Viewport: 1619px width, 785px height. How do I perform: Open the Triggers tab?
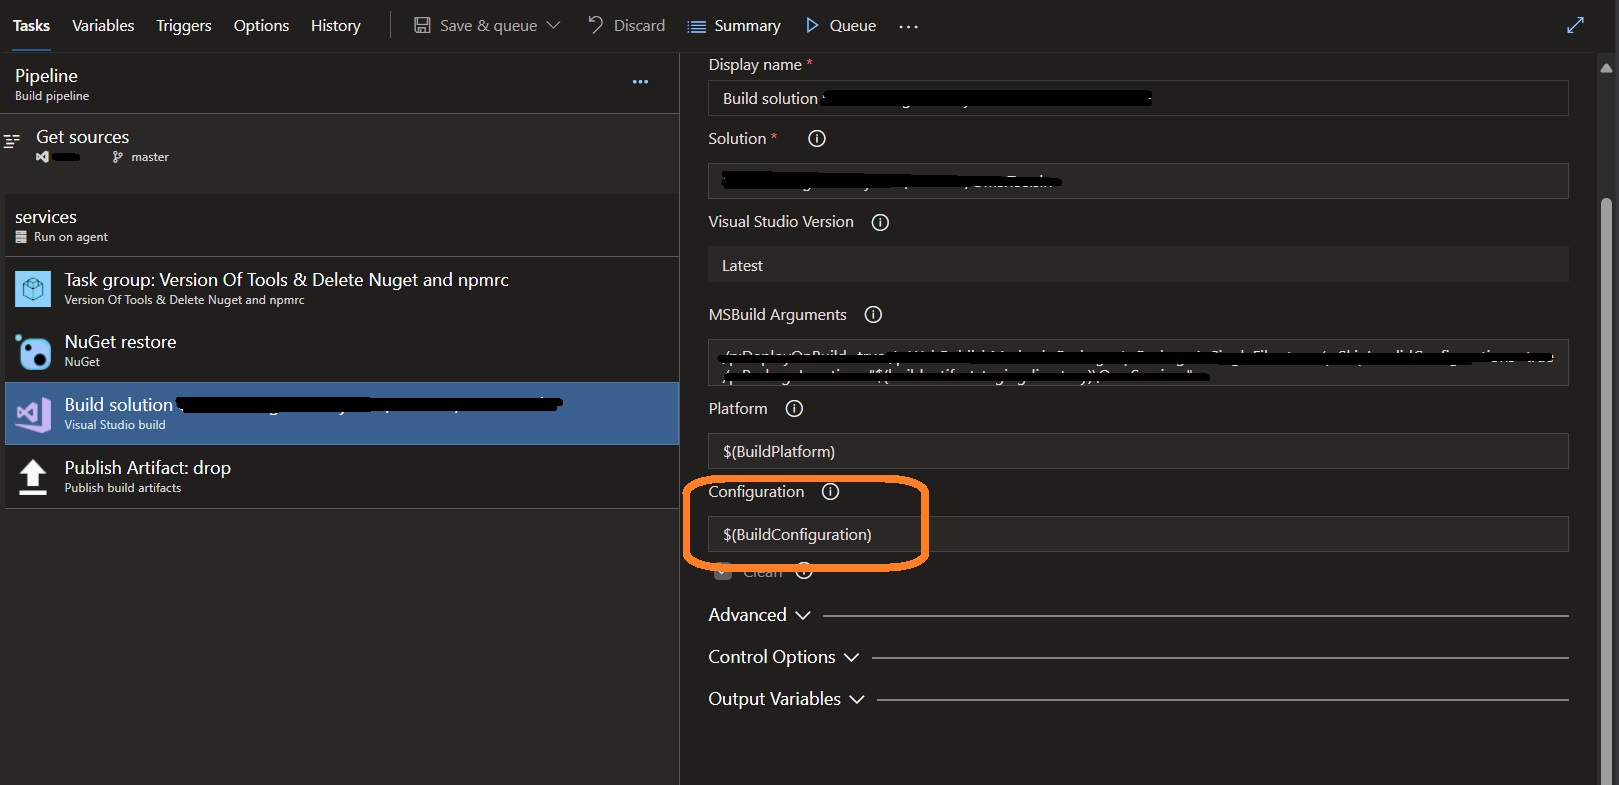184,25
